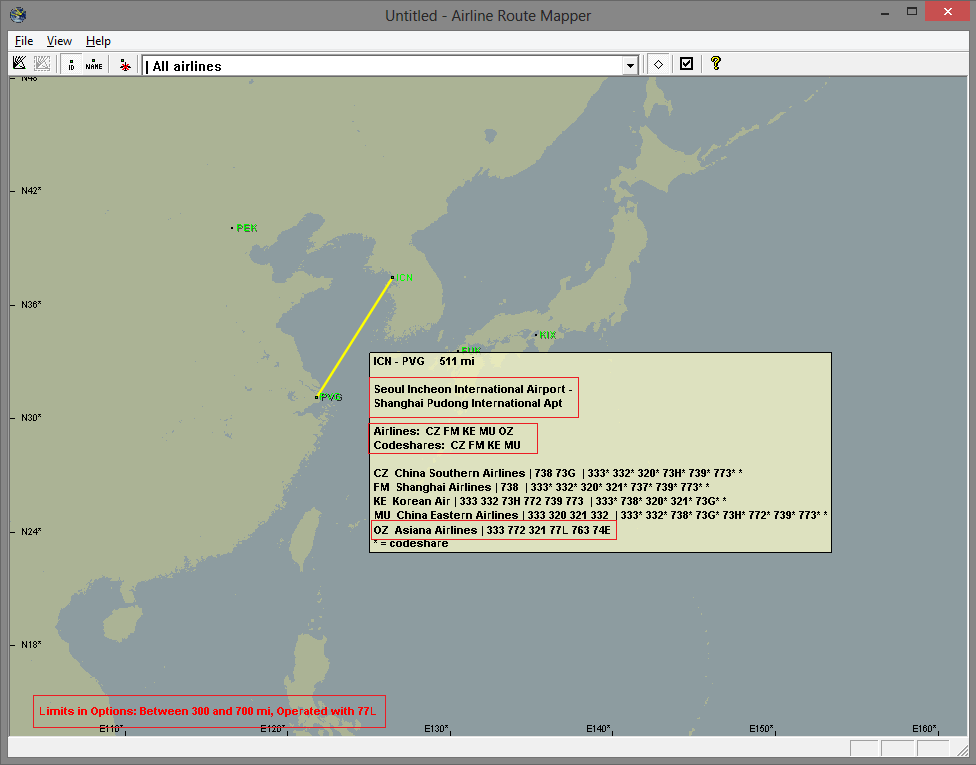Click the E140° longitude label
Viewport: 976px width, 765px height.
tap(599, 729)
